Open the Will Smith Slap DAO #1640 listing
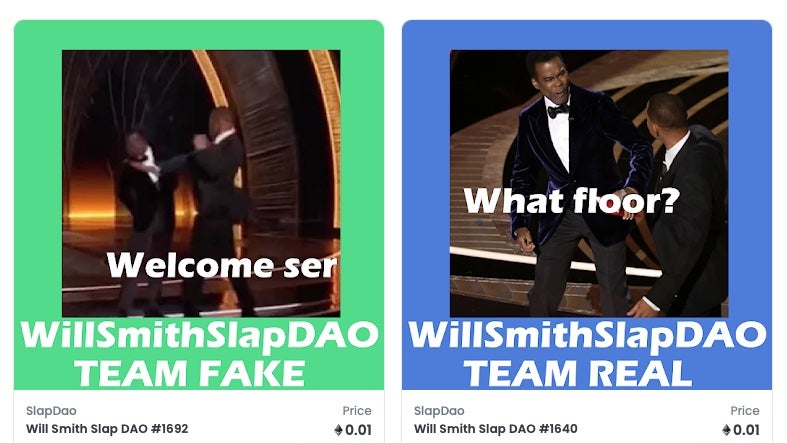This screenshot has height=443, width=787. tap(495, 429)
